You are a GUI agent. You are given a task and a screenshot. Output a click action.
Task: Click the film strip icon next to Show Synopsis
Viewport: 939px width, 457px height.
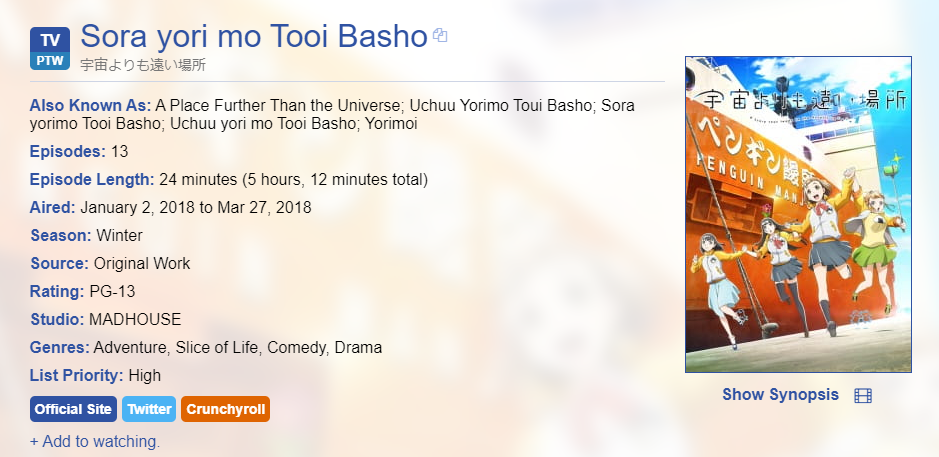[863, 395]
